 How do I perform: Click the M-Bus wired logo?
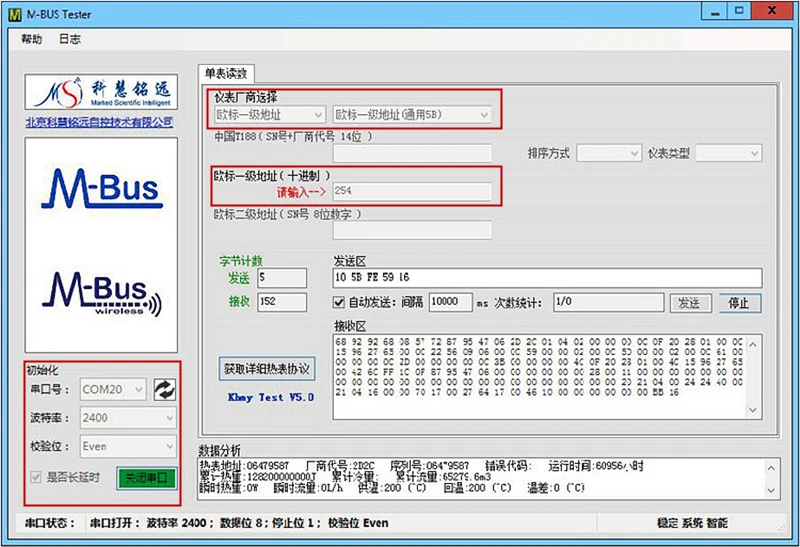[102, 188]
